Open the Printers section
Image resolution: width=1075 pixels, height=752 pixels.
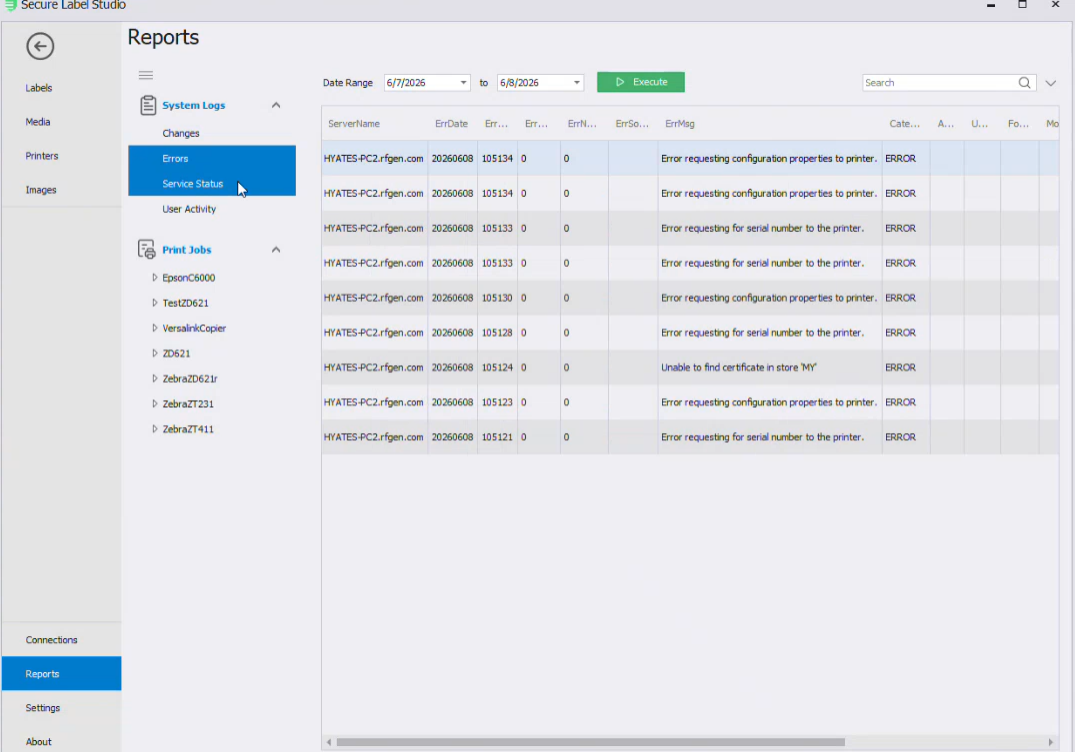coord(42,156)
